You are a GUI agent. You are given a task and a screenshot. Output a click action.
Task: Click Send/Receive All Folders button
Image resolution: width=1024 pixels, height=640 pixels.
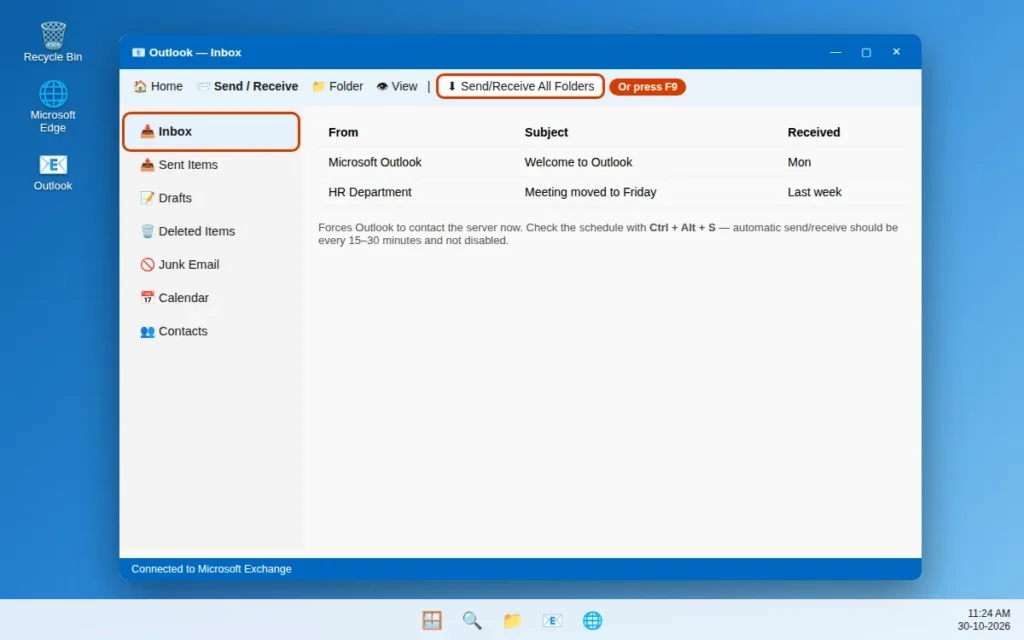520,86
